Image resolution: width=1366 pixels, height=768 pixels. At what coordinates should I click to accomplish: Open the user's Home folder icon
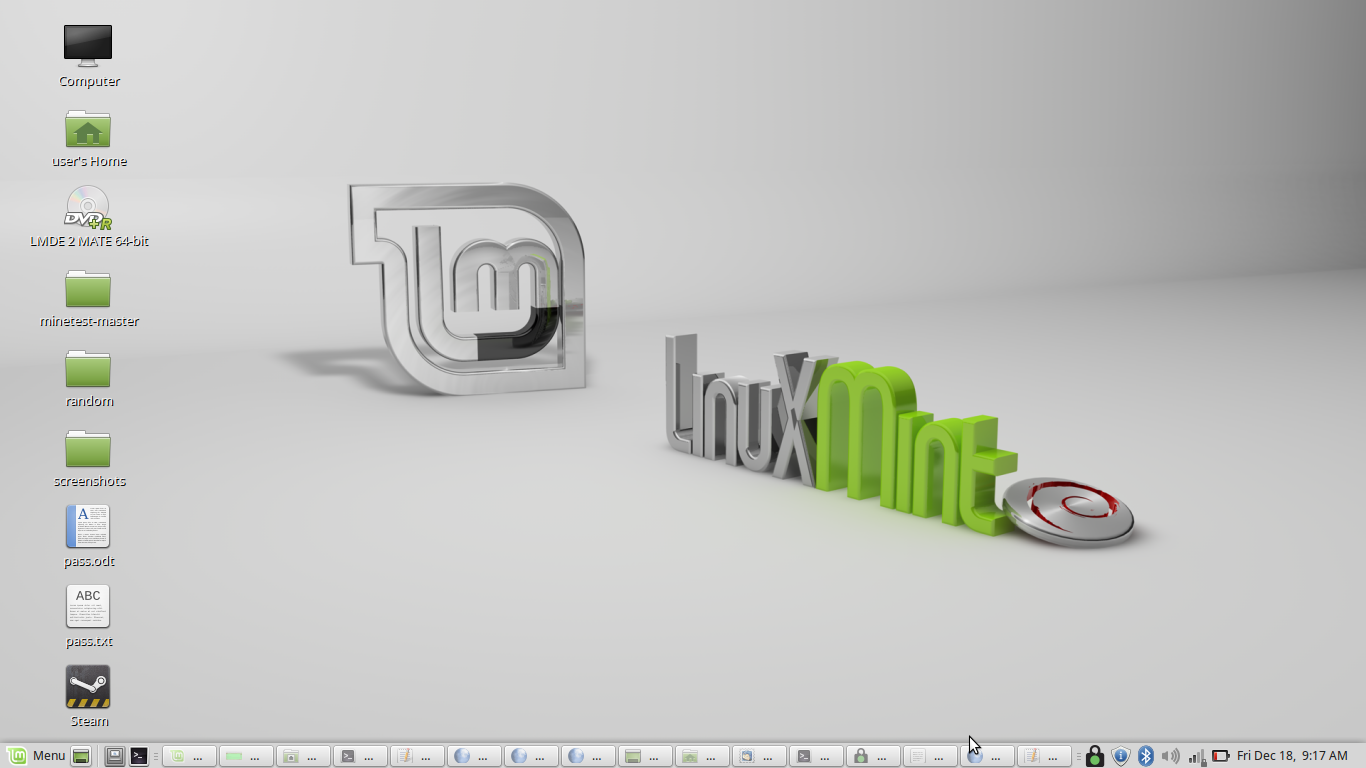pos(89,138)
